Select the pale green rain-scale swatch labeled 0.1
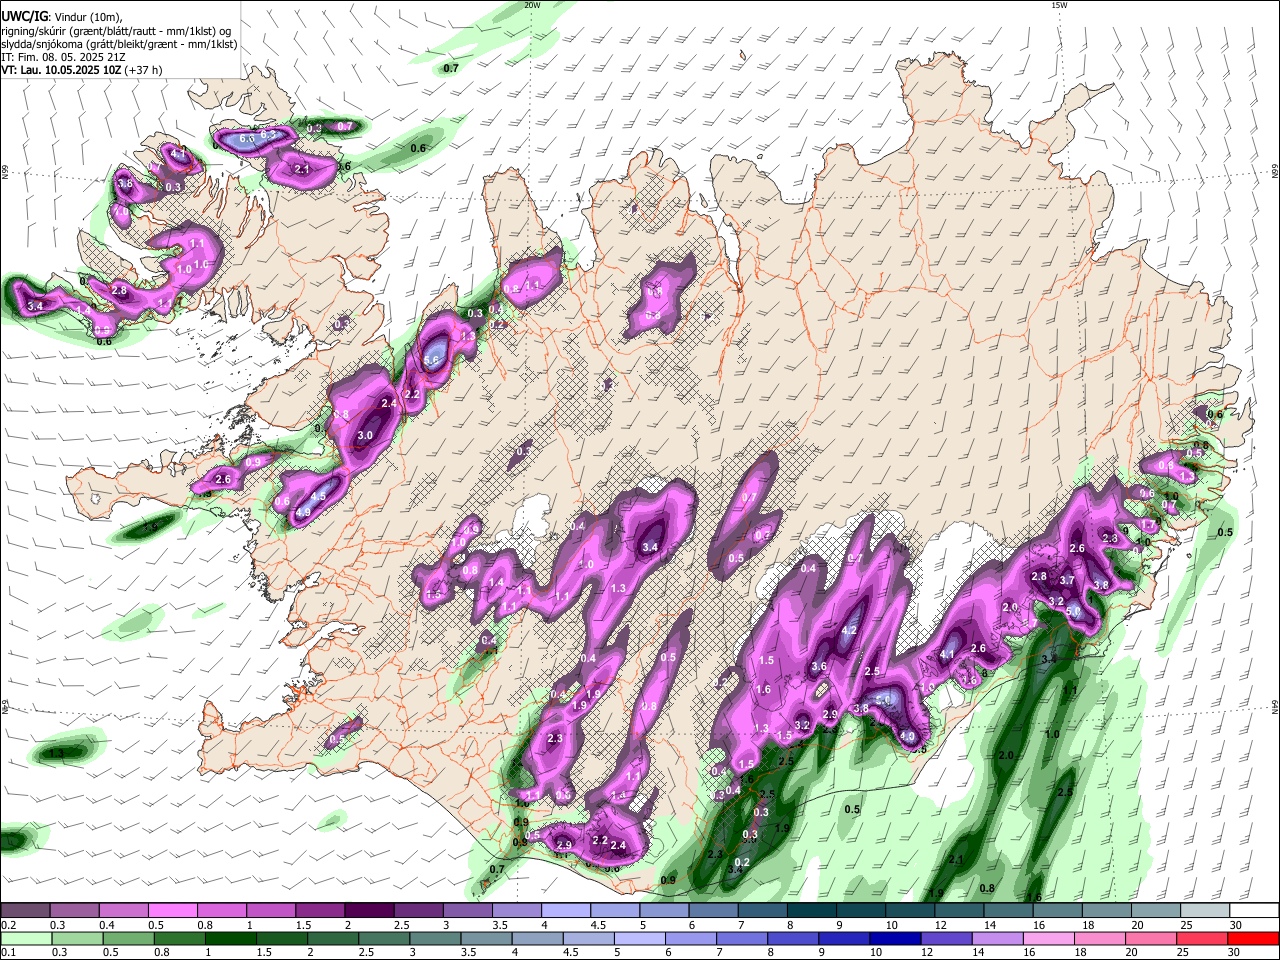The width and height of the screenshot is (1280, 960). click(25, 938)
